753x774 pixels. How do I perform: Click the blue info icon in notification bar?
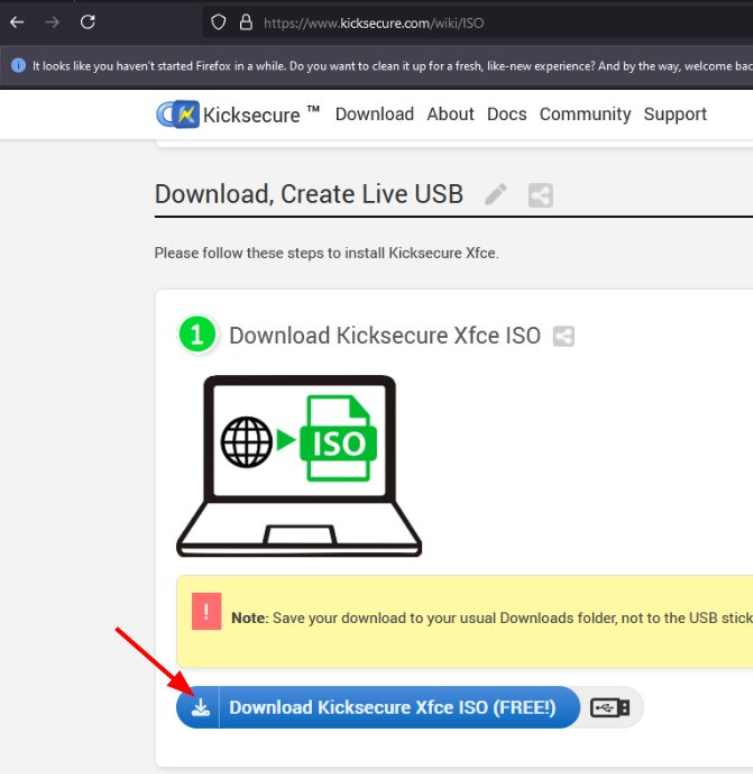tap(18, 65)
